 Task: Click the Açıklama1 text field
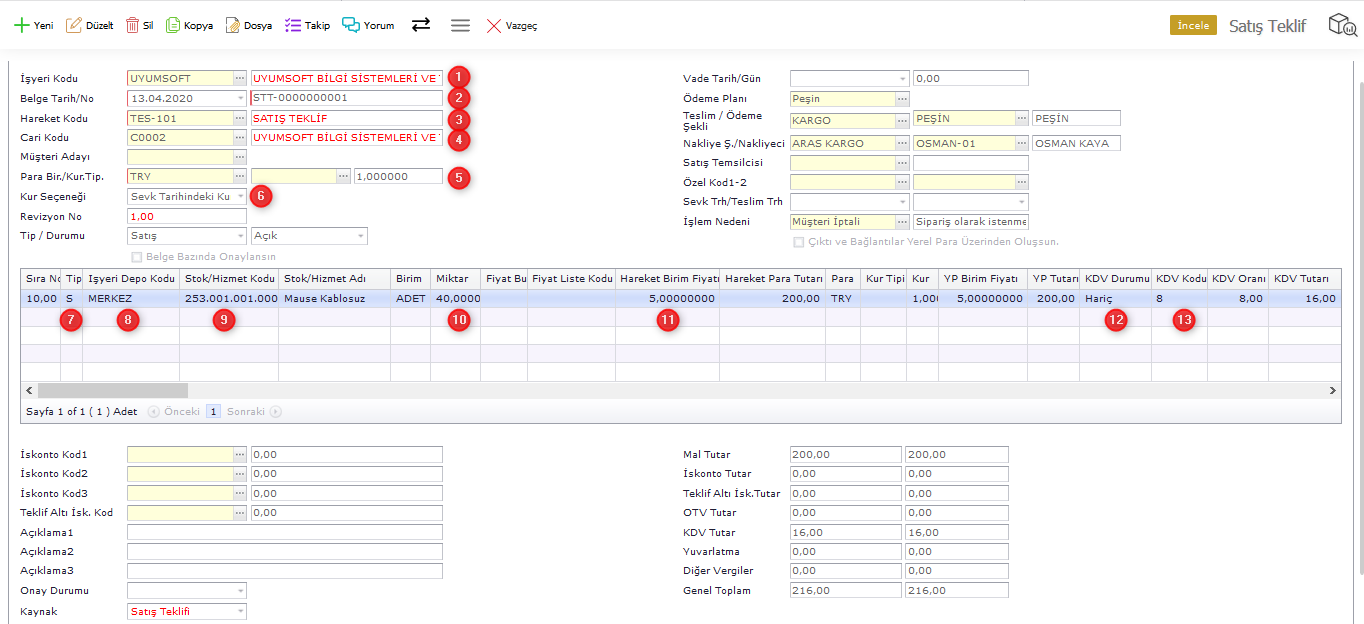click(284, 532)
